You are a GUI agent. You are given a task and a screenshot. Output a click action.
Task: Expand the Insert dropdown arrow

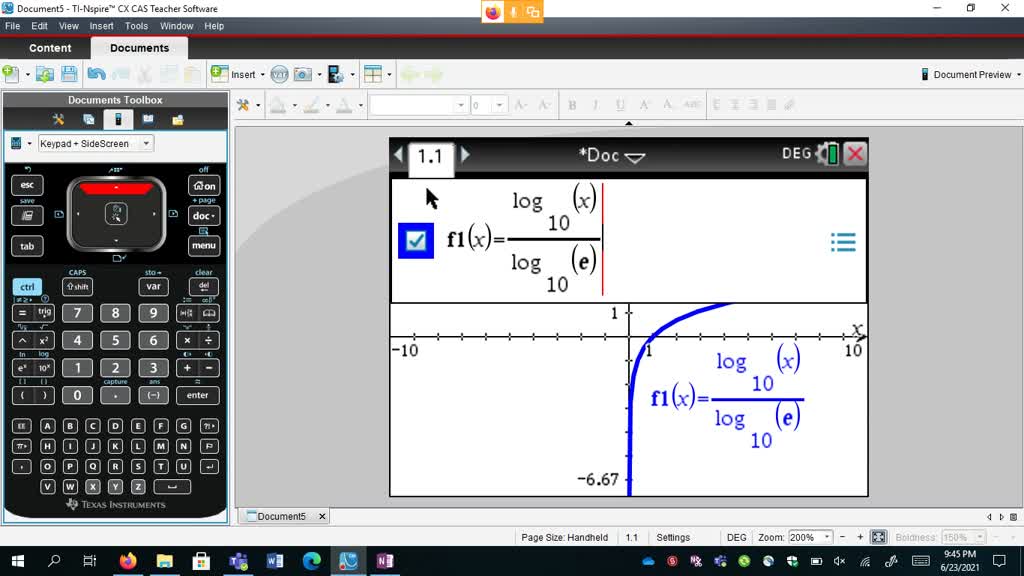coord(263,75)
